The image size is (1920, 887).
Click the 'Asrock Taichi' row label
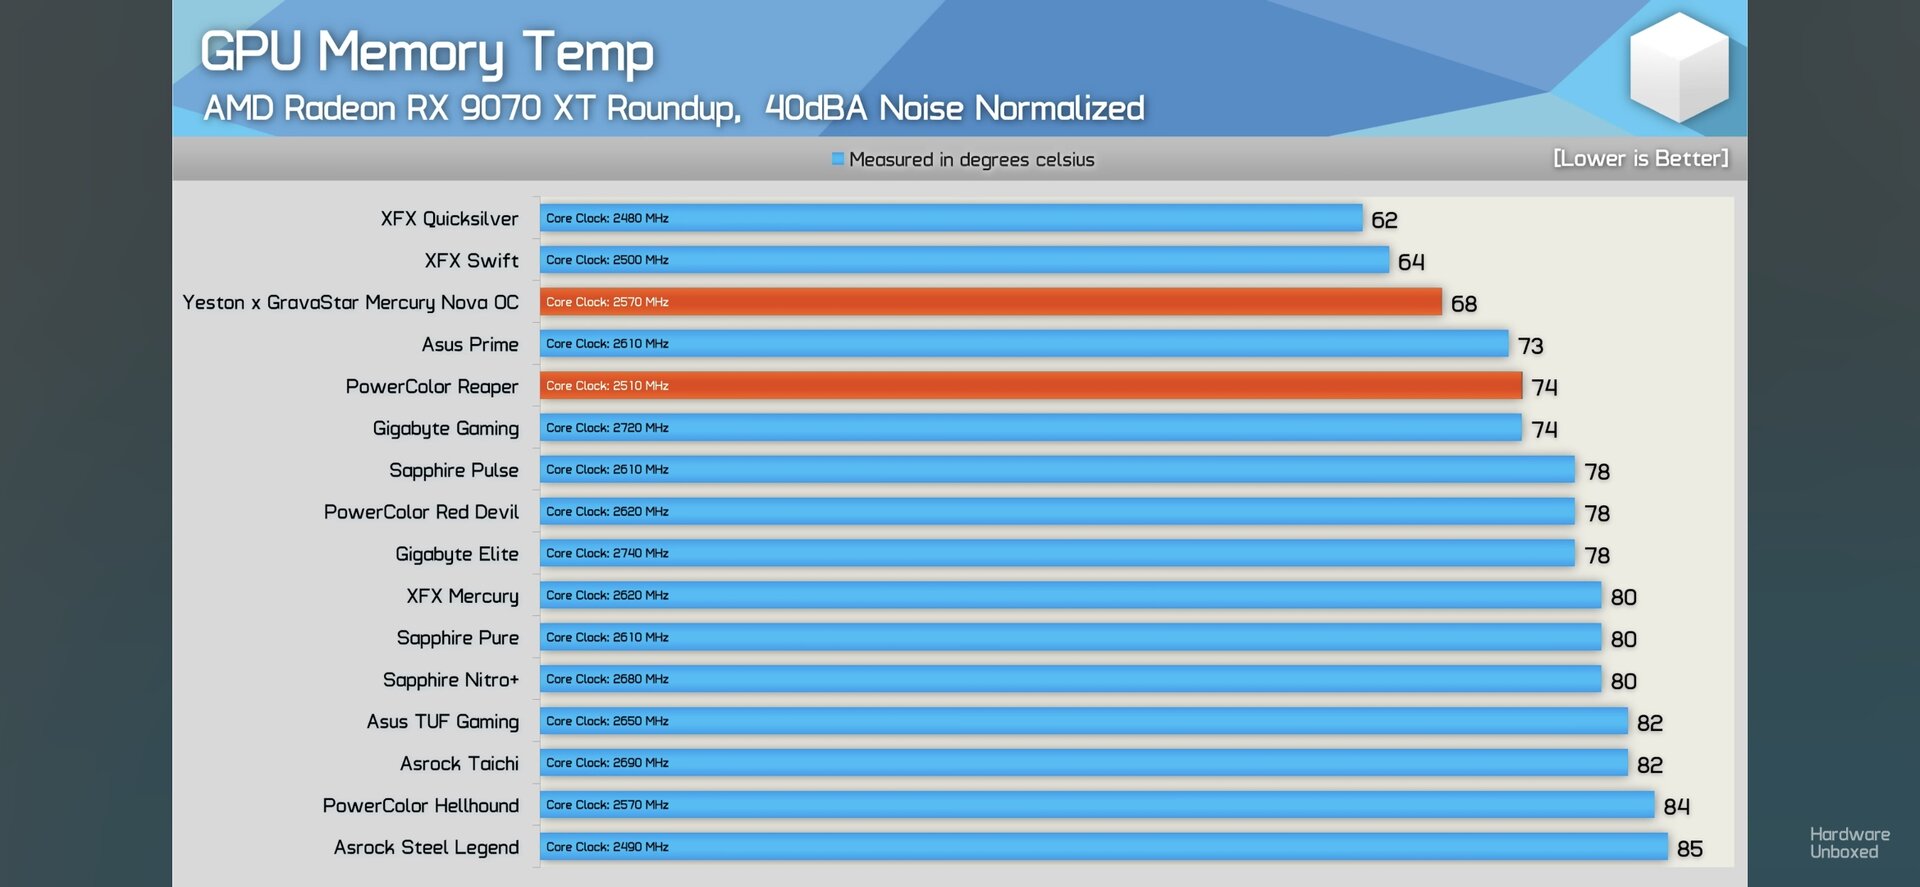[x=459, y=764]
